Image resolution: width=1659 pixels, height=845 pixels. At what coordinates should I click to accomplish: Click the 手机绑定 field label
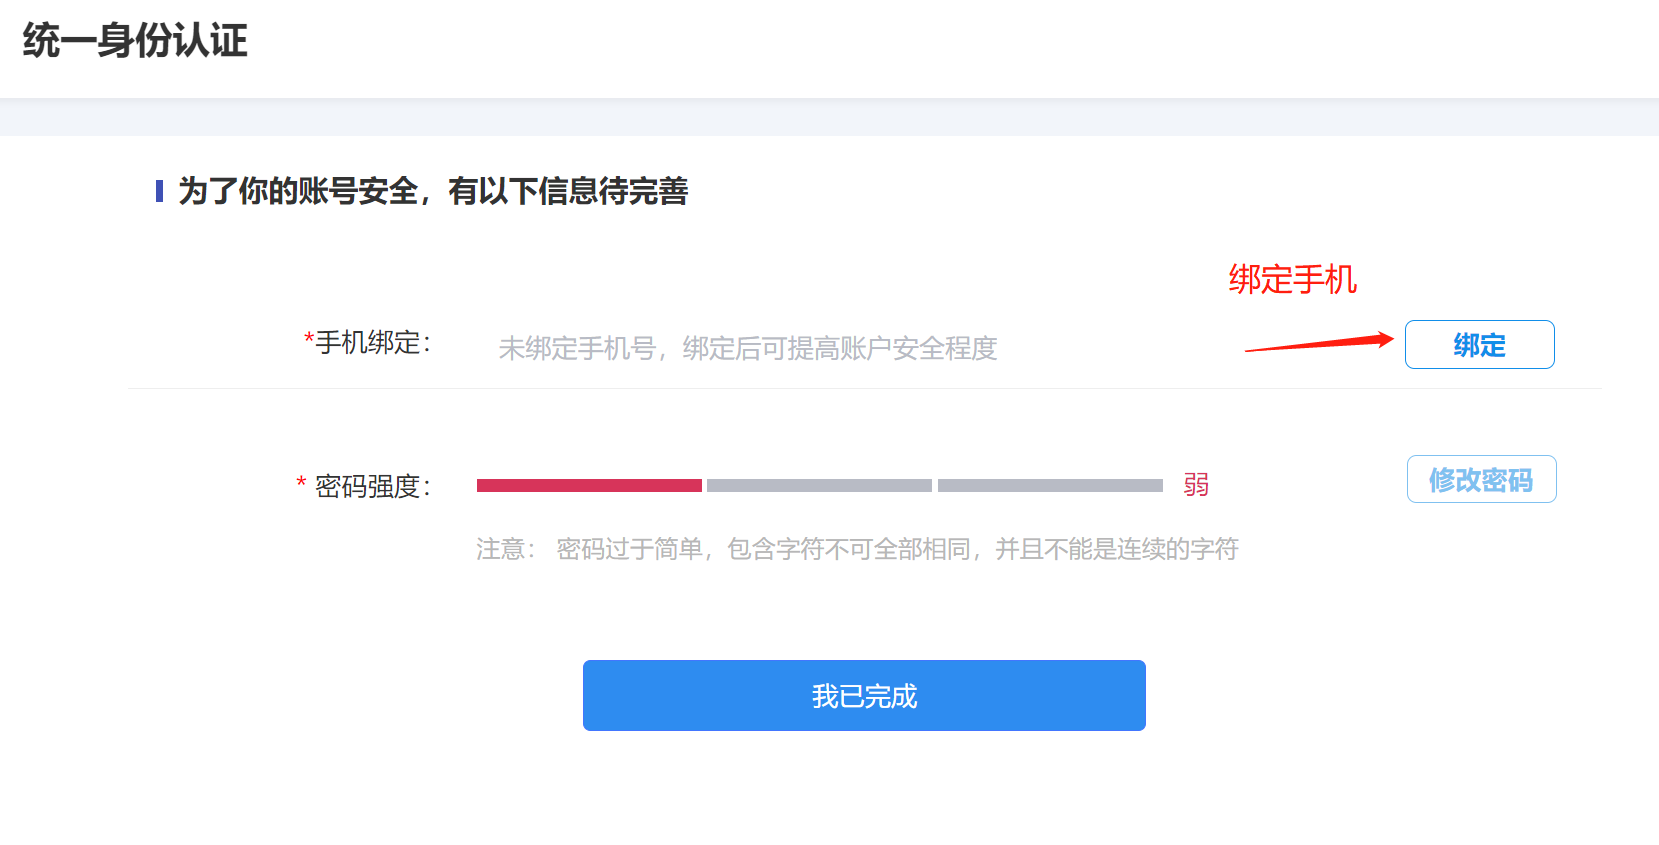coord(370,344)
